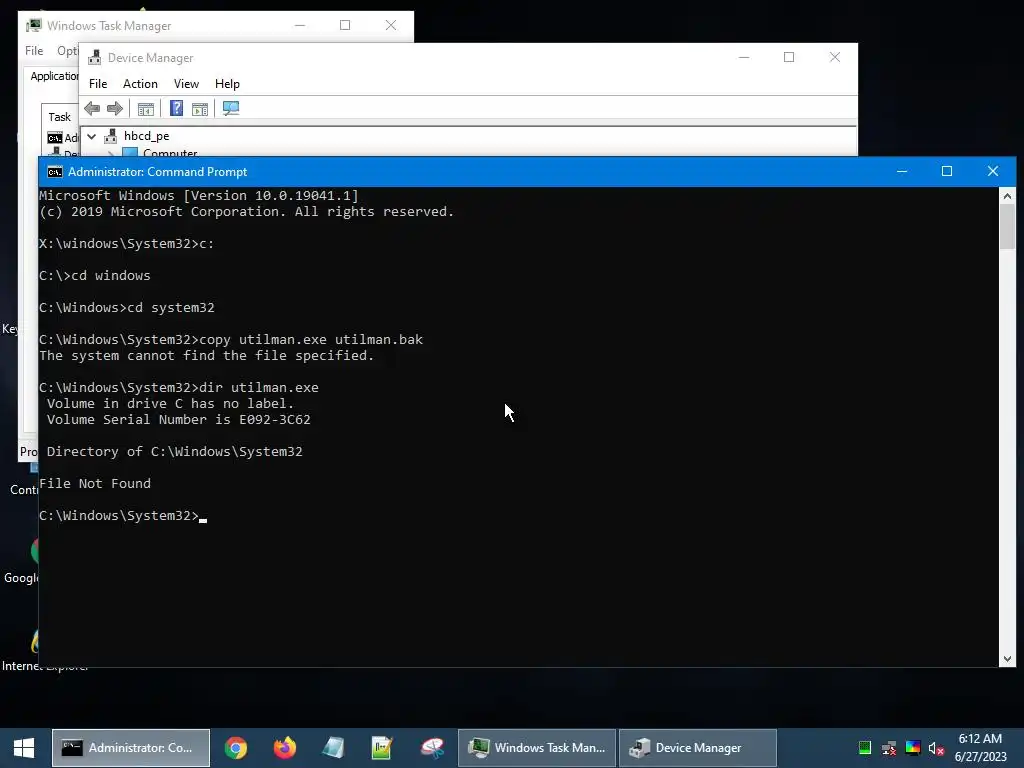The image size is (1024, 768).
Task: Click 'Volume in drive C has no label.' line
Action: point(170,404)
